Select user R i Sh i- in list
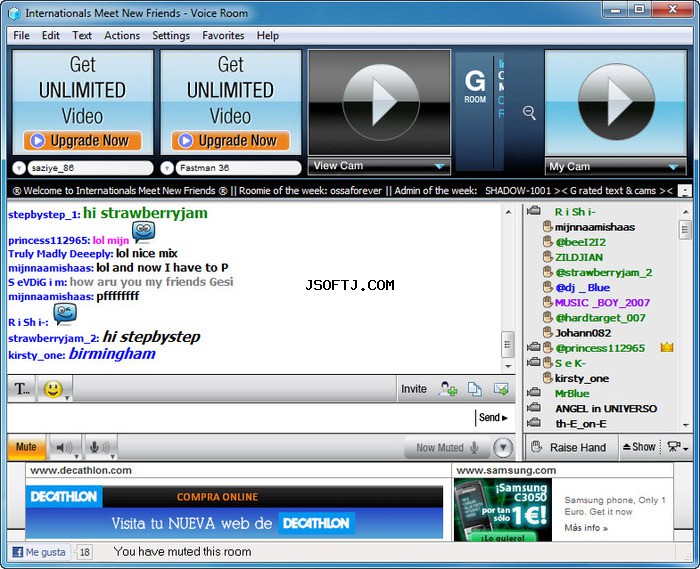This screenshot has width=700, height=569. (x=574, y=212)
